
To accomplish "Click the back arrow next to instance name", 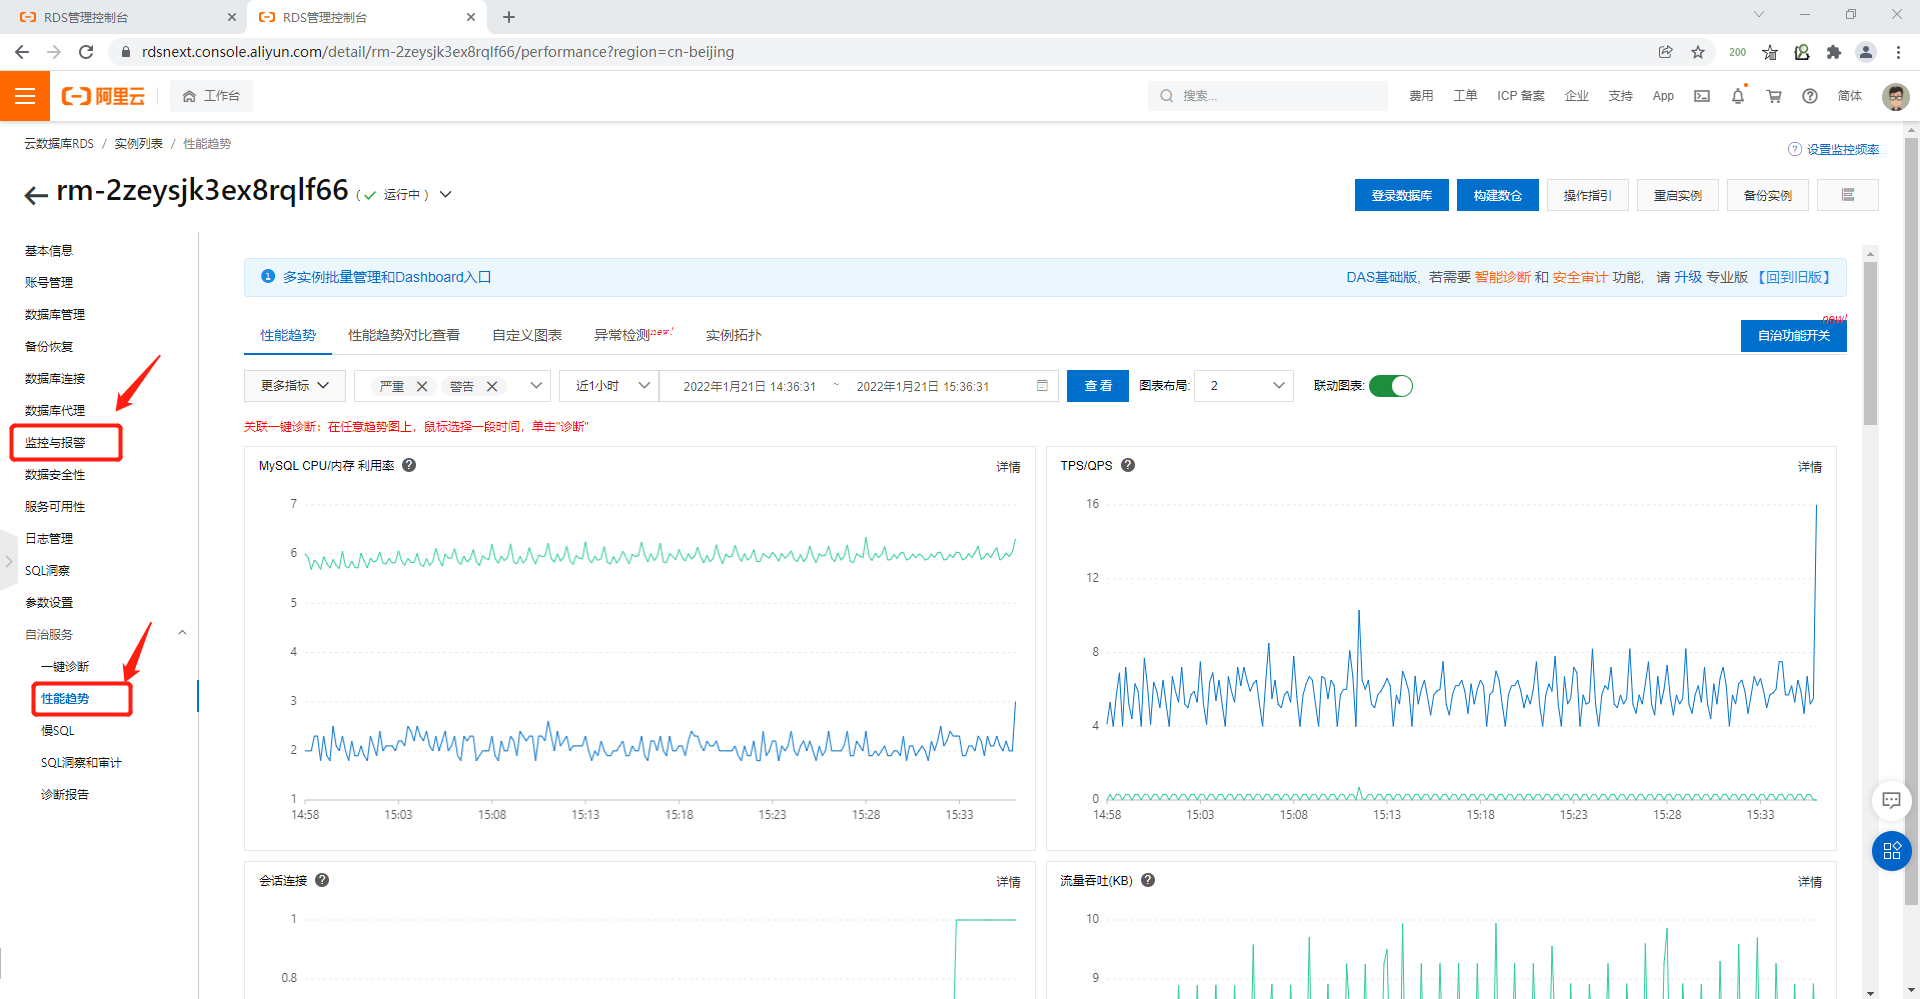I will 36,195.
